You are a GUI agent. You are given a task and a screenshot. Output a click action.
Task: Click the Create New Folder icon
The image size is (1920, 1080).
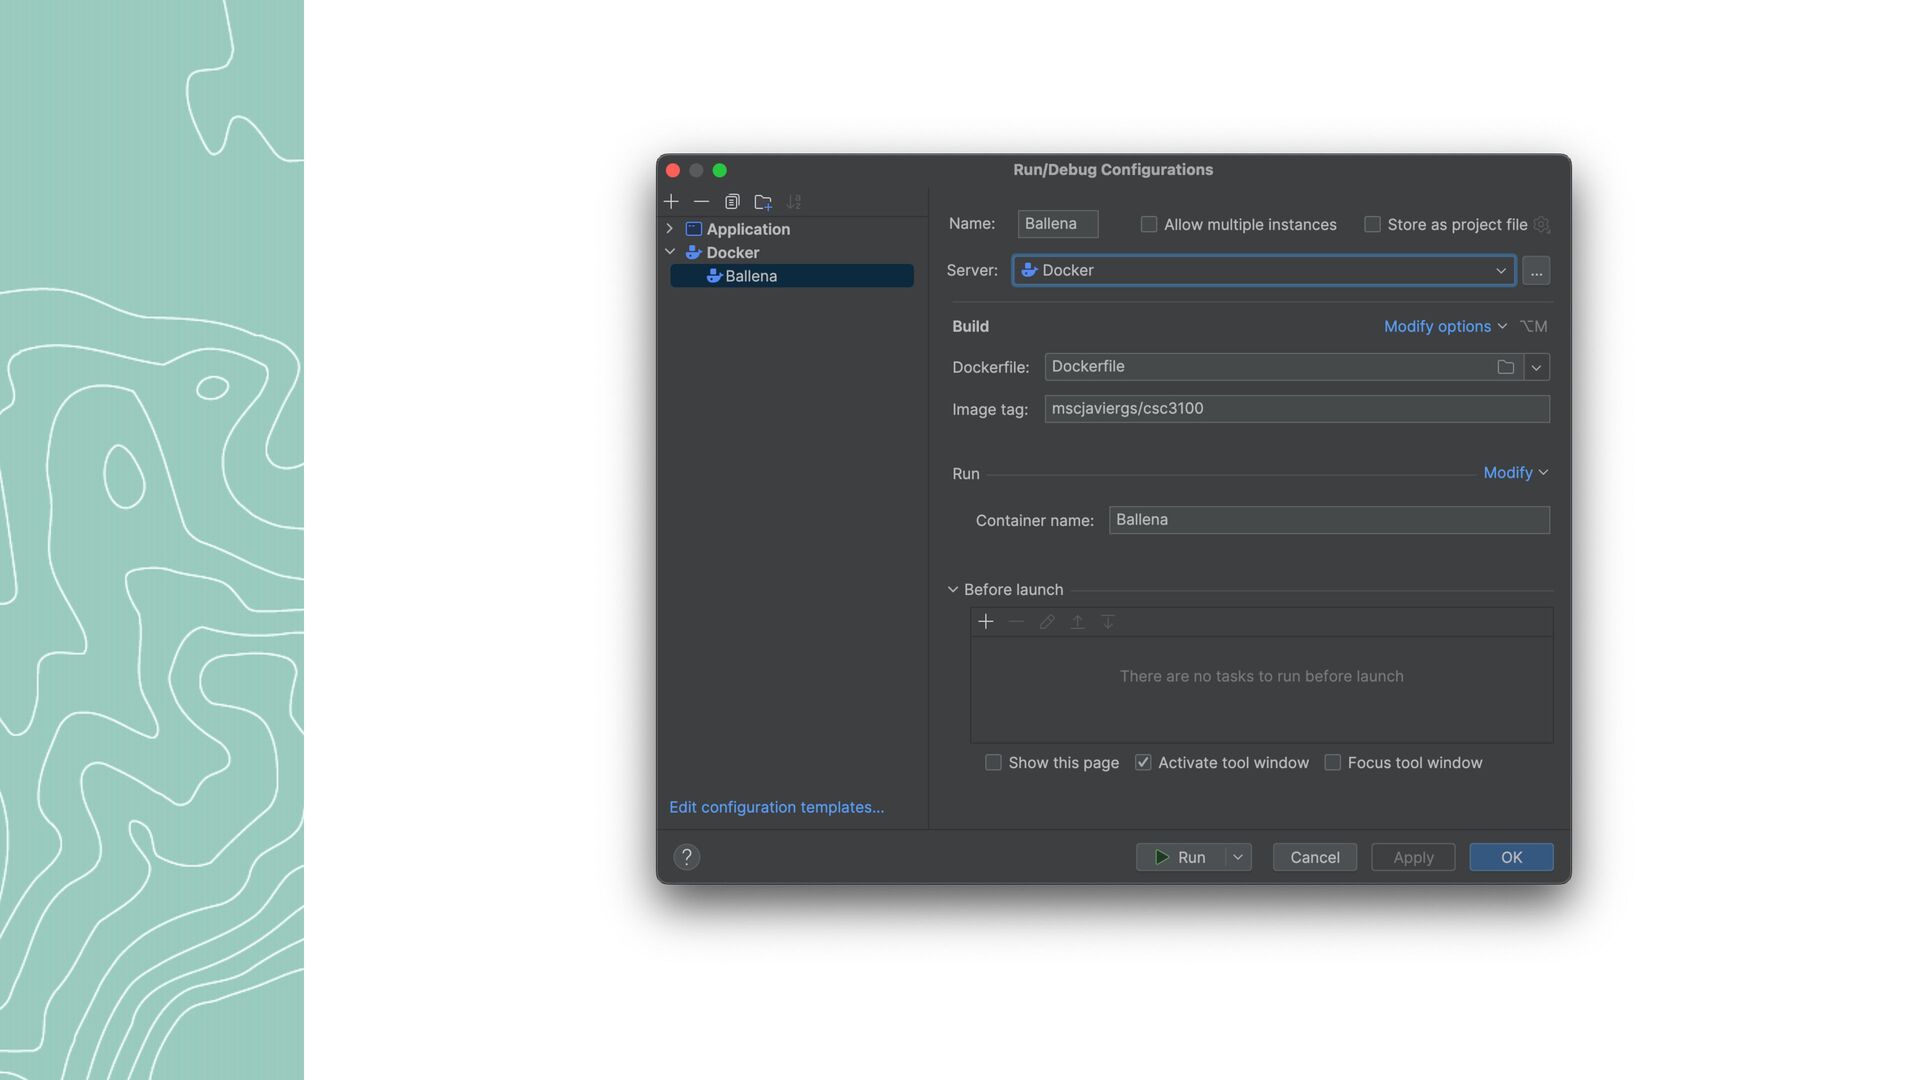pos(763,202)
